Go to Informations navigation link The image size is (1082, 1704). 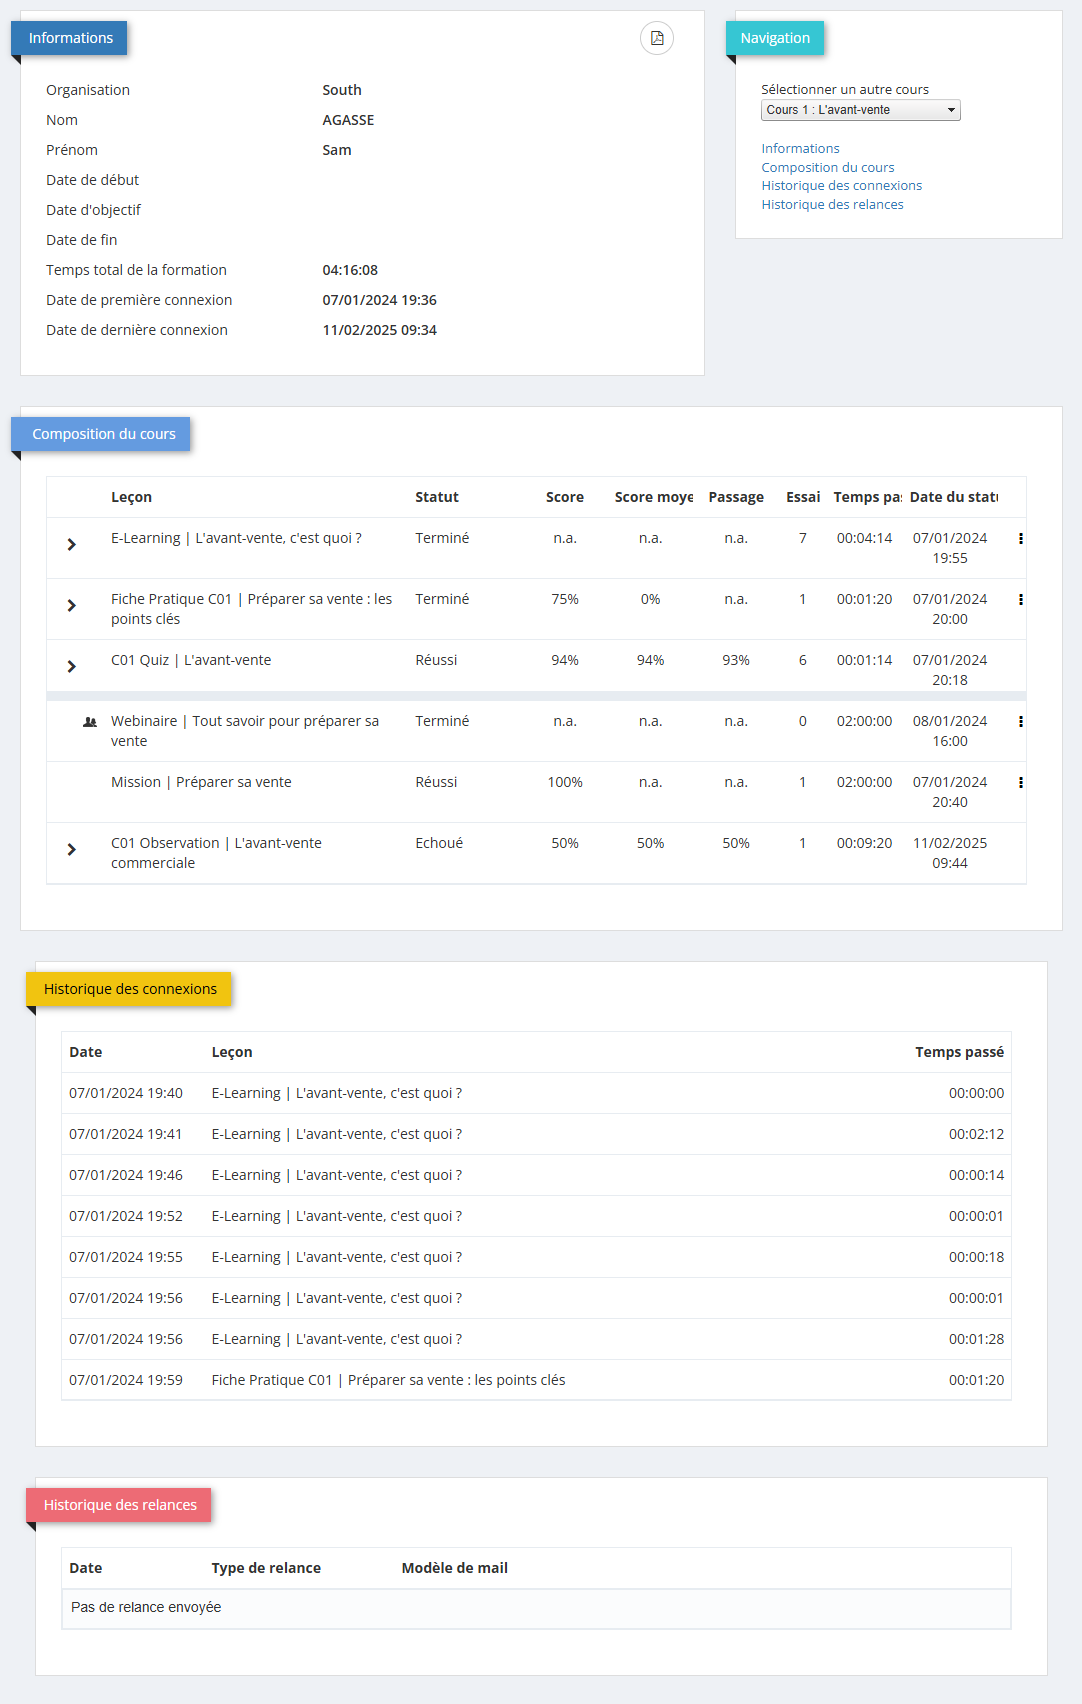click(x=800, y=149)
